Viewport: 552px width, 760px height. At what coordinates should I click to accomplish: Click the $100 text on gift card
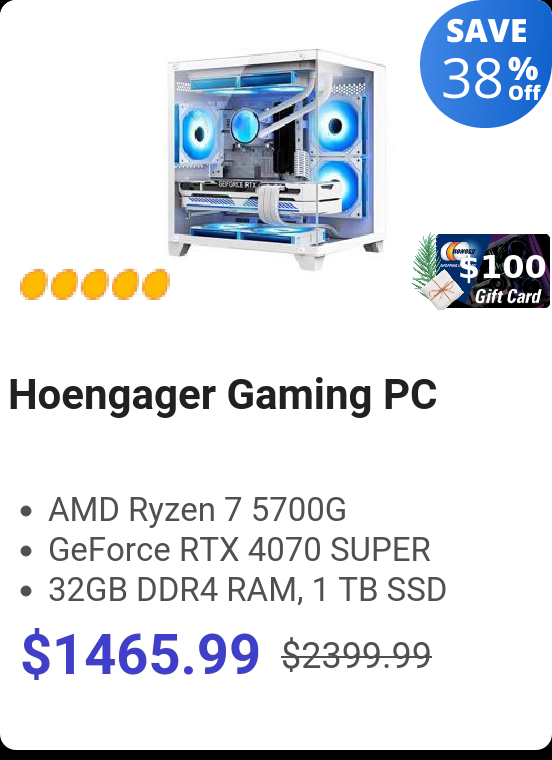click(x=502, y=267)
